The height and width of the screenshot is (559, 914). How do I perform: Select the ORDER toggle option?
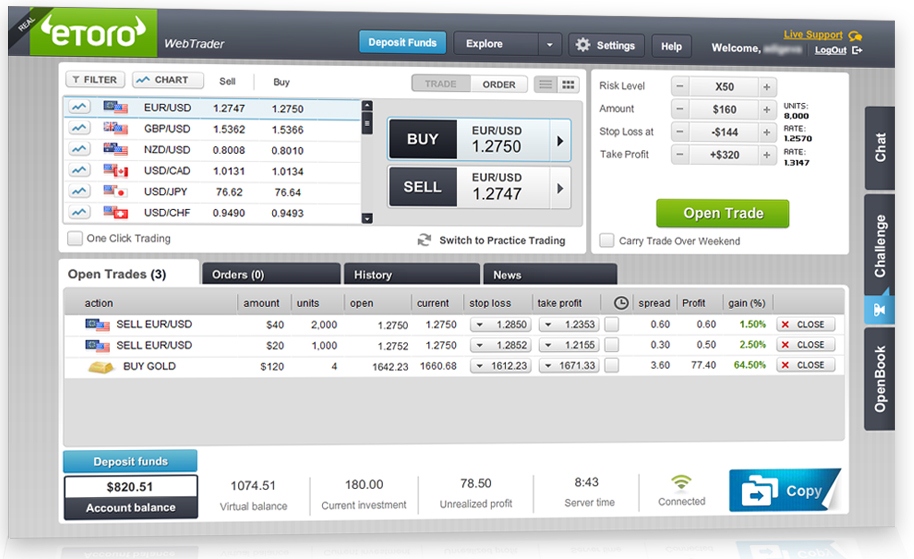[x=499, y=85]
